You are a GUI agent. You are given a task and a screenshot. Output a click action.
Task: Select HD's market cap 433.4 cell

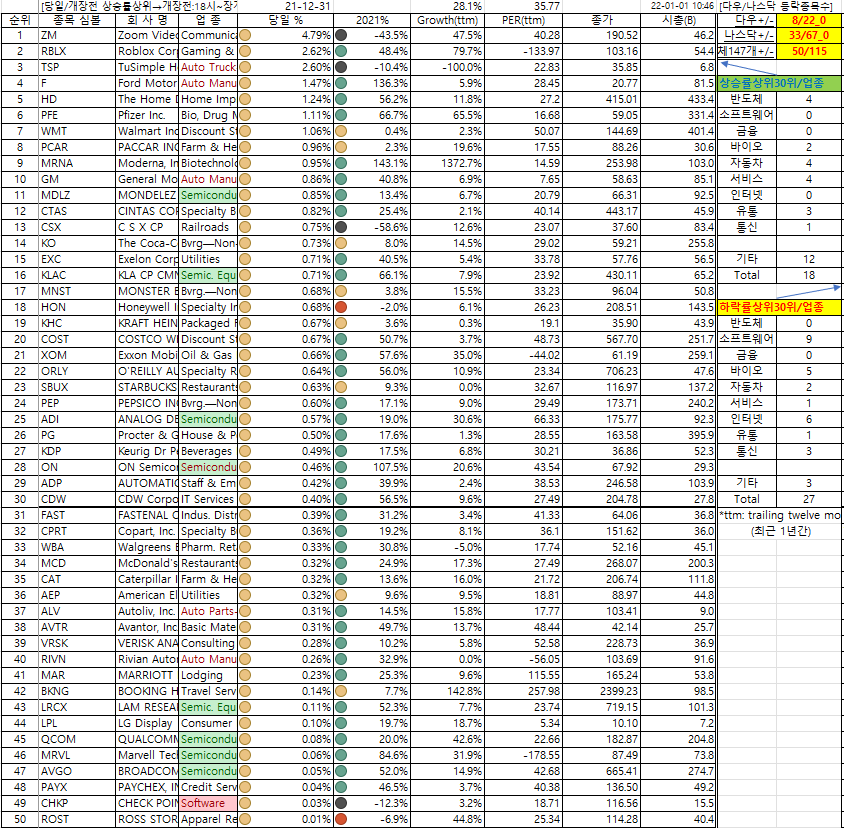coord(678,100)
